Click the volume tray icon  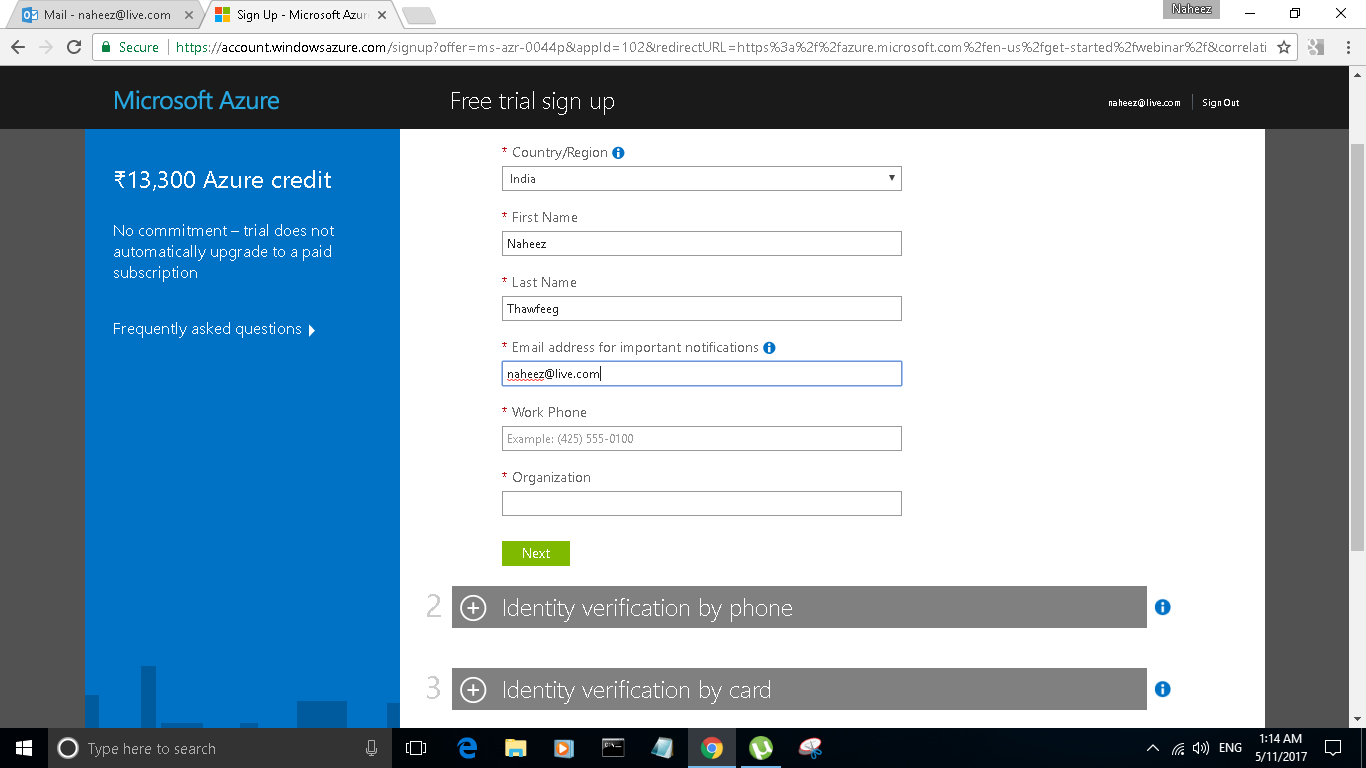coord(1201,748)
